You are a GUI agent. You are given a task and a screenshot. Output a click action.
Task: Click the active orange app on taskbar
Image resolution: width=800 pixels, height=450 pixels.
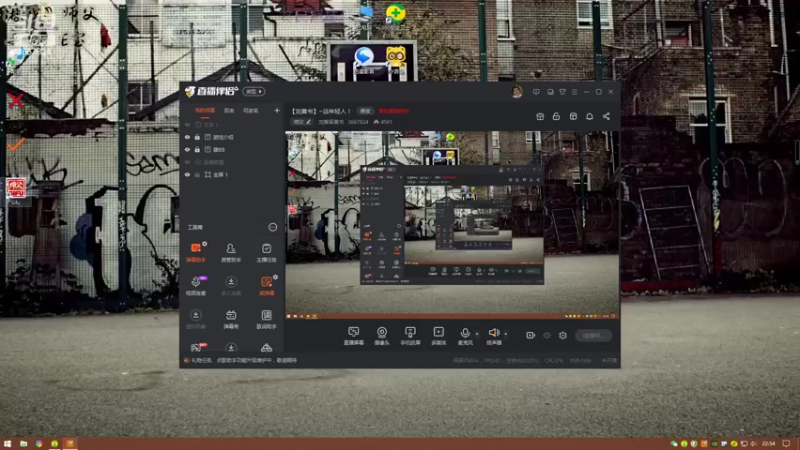point(70,444)
